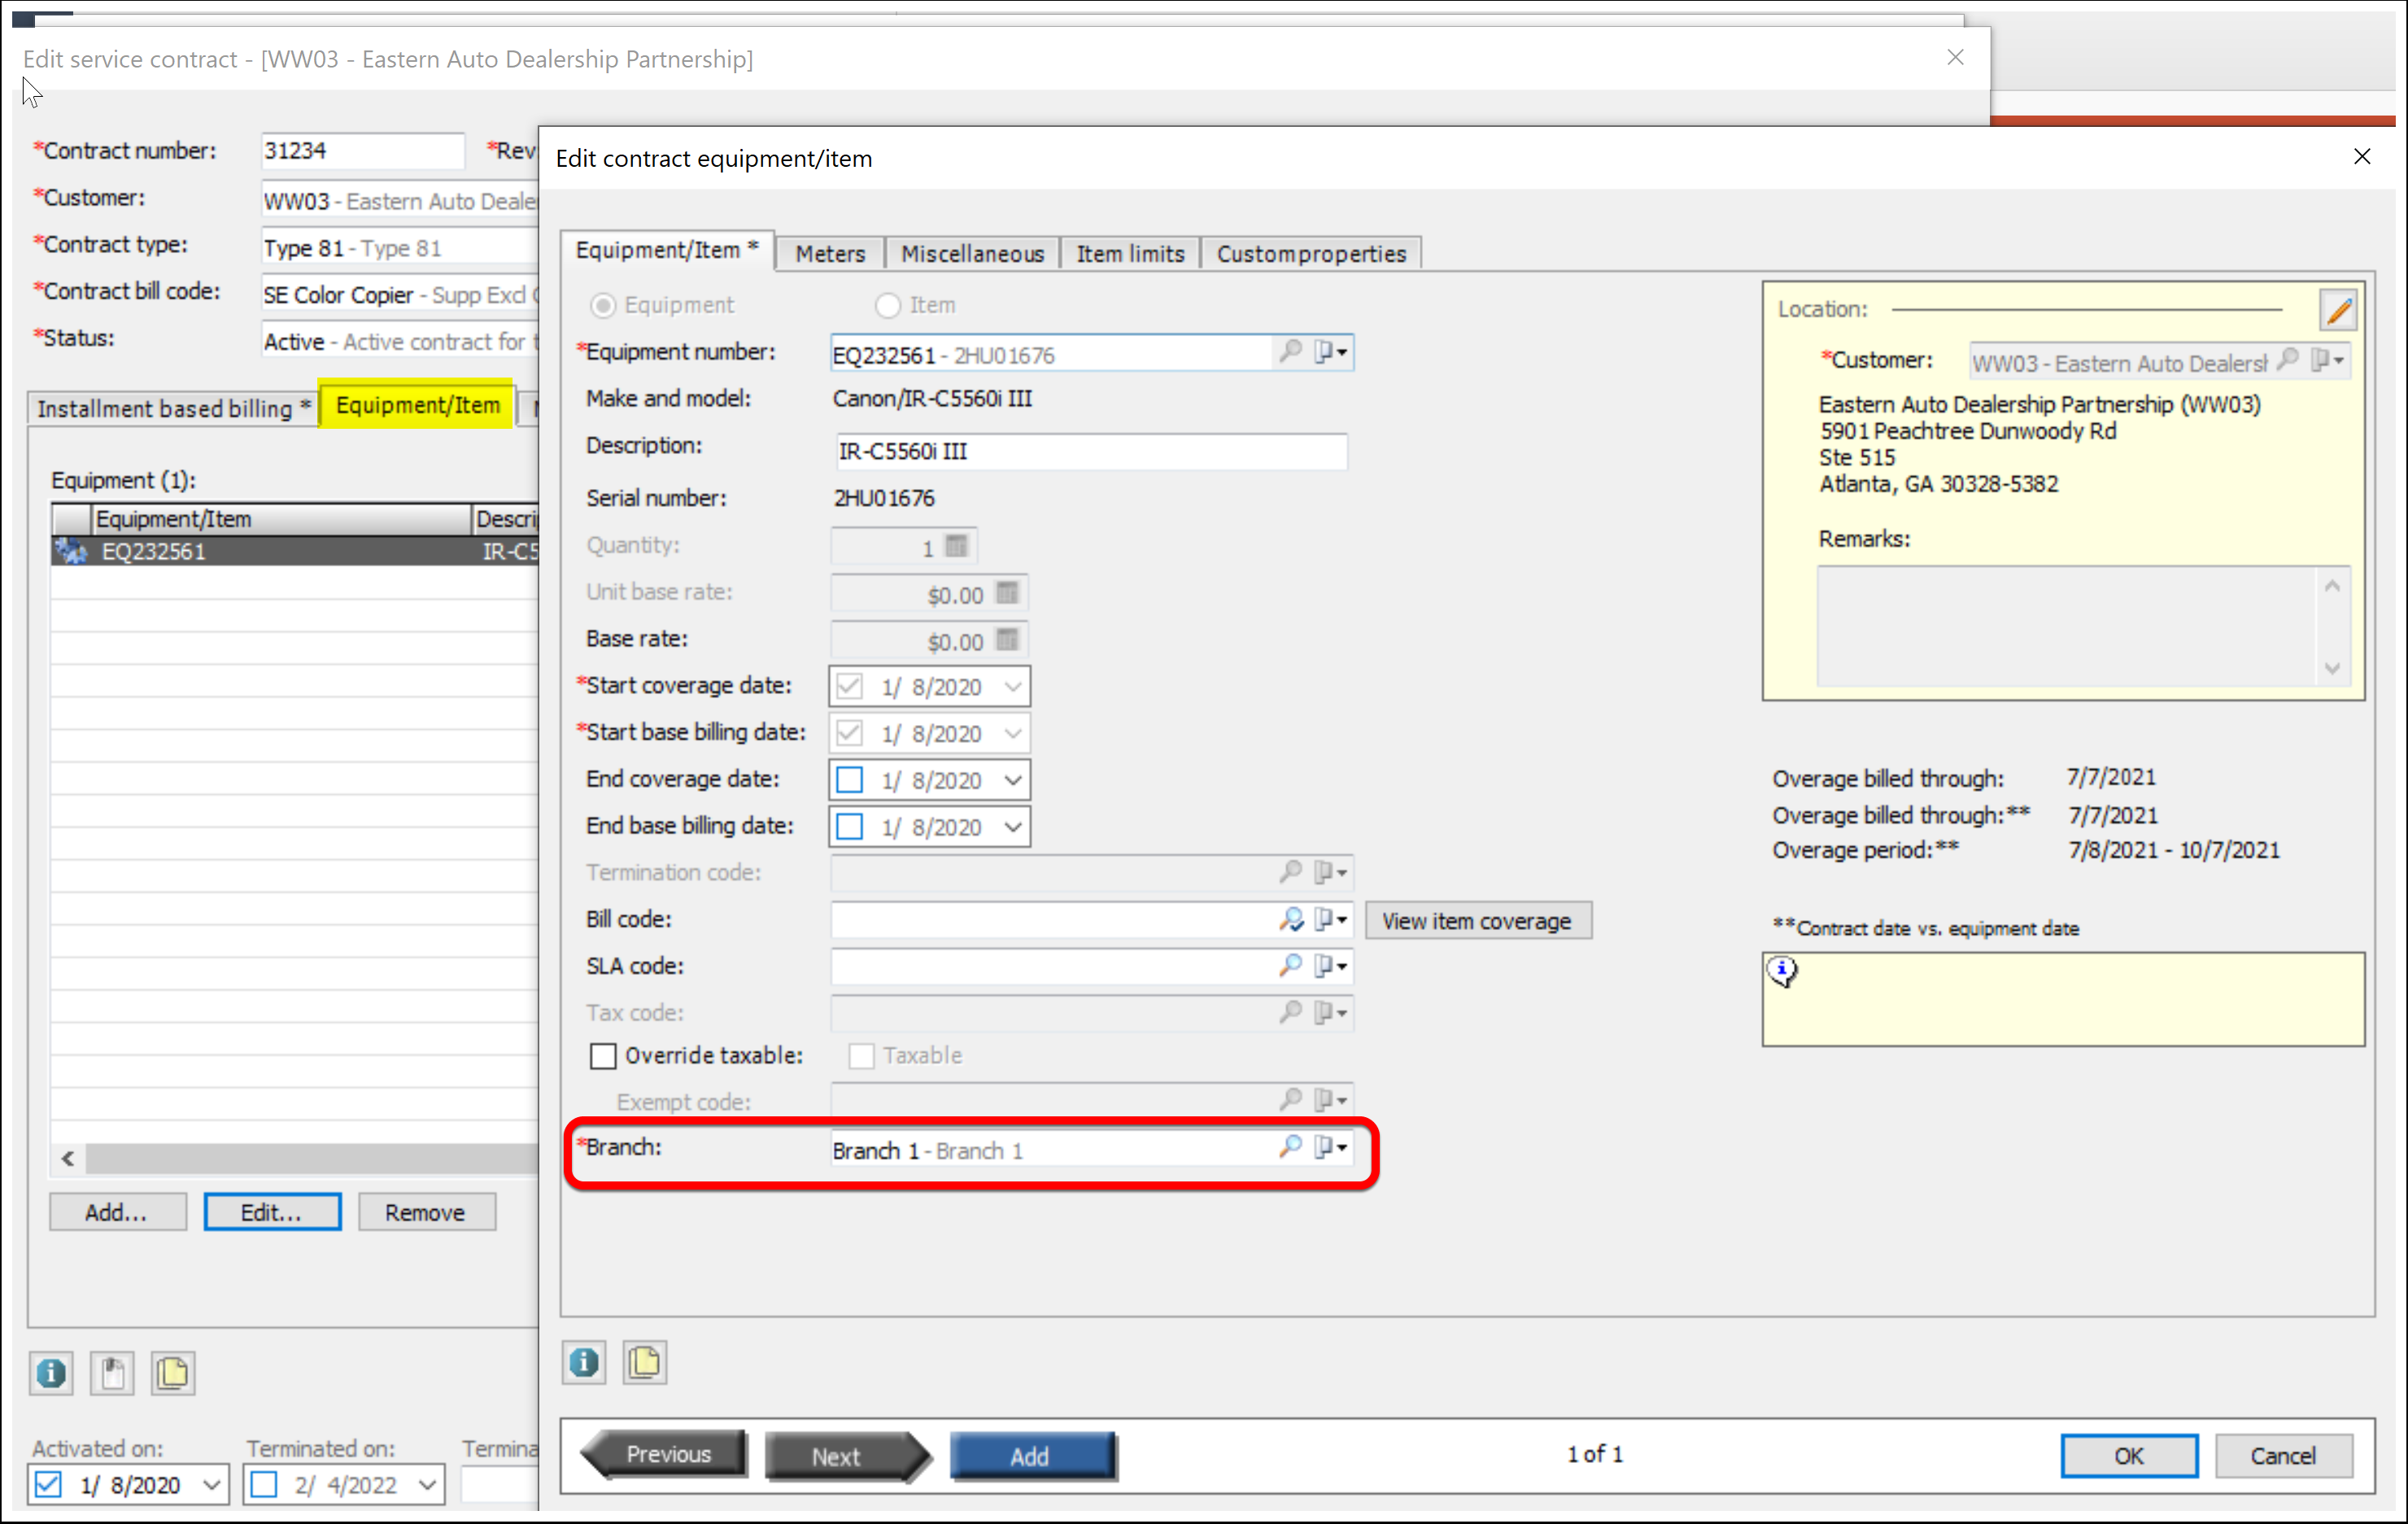Check the Taxable checkbox
2408x1524 pixels.
(861, 1056)
